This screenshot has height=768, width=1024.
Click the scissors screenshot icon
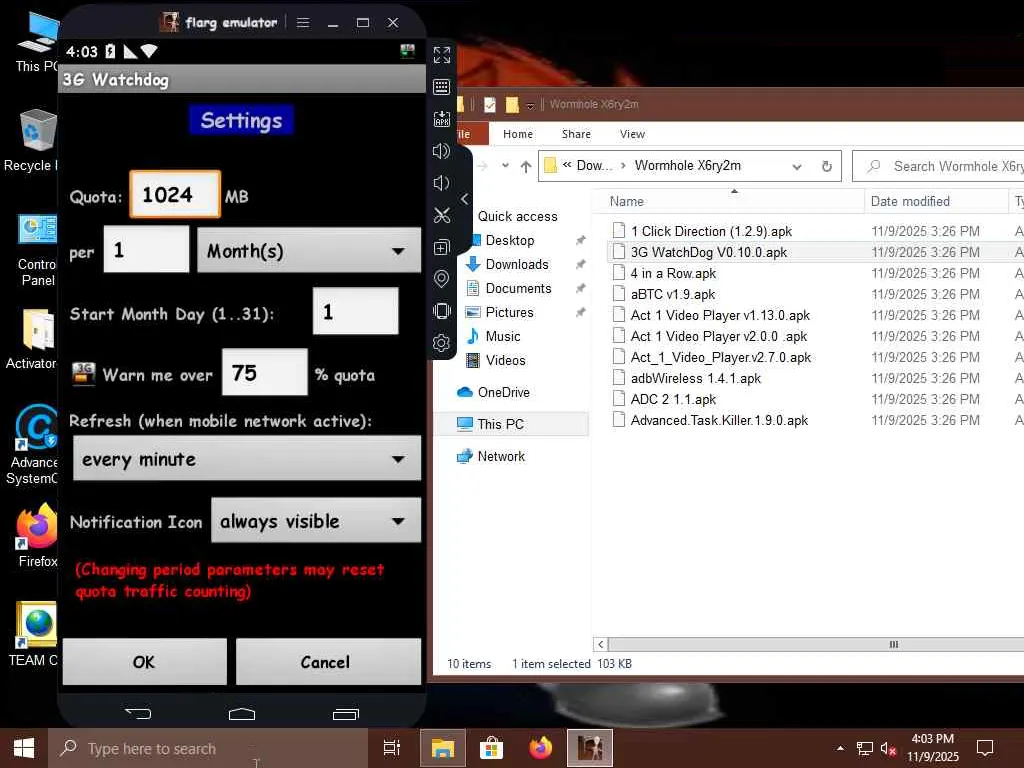click(441, 215)
